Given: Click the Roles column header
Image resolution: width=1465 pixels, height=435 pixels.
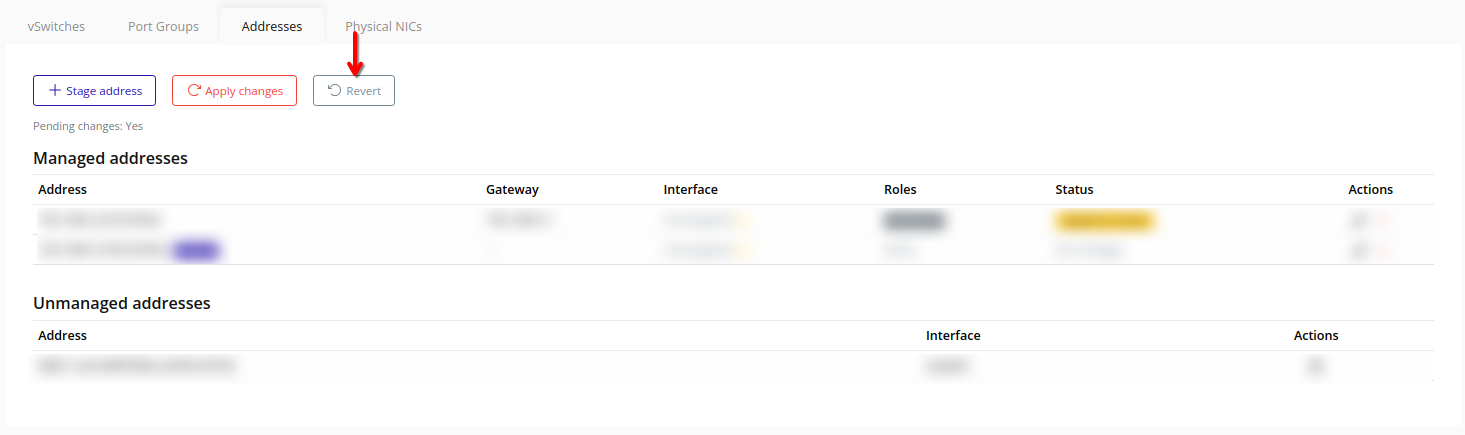Looking at the screenshot, I should (x=900, y=190).
